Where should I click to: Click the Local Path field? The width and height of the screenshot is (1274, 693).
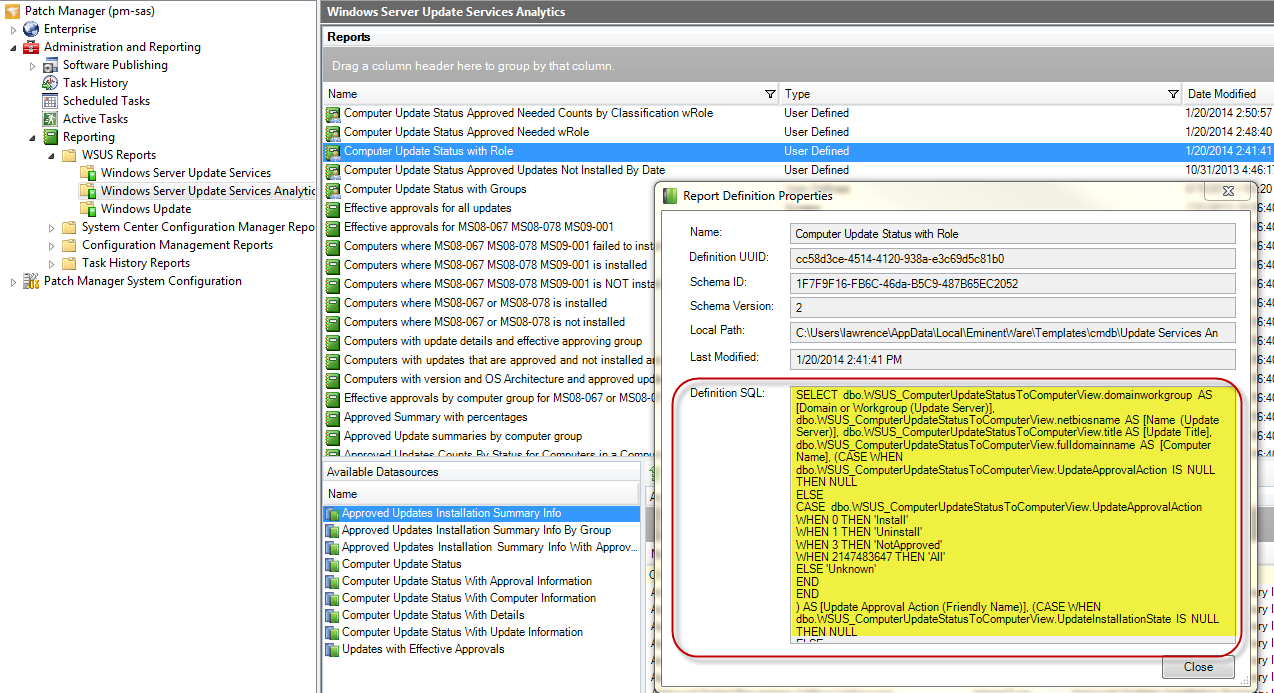(x=1012, y=332)
